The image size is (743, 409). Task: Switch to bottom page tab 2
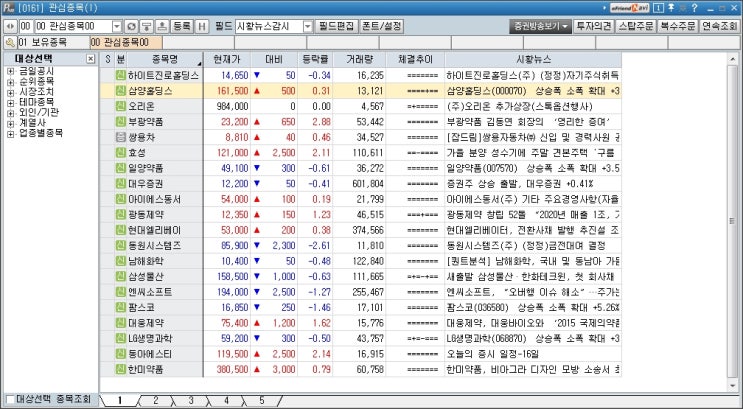155,400
